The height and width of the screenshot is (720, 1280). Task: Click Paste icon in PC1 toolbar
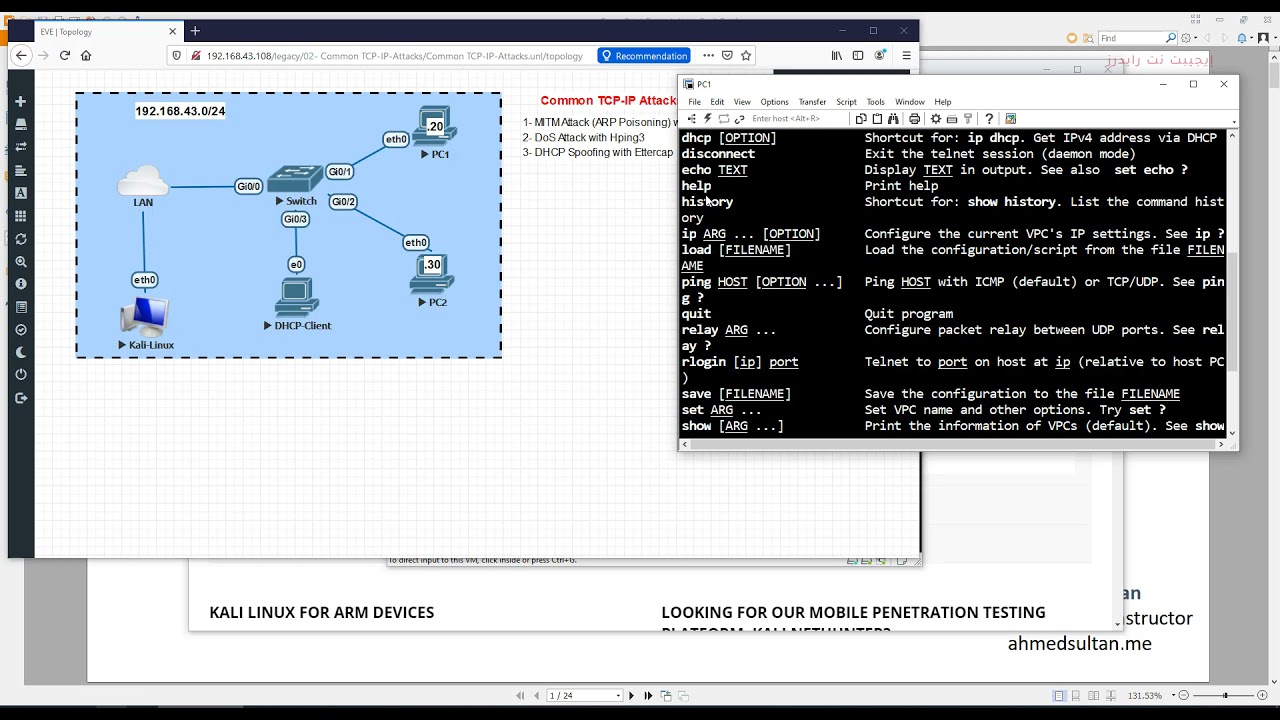pos(877,119)
